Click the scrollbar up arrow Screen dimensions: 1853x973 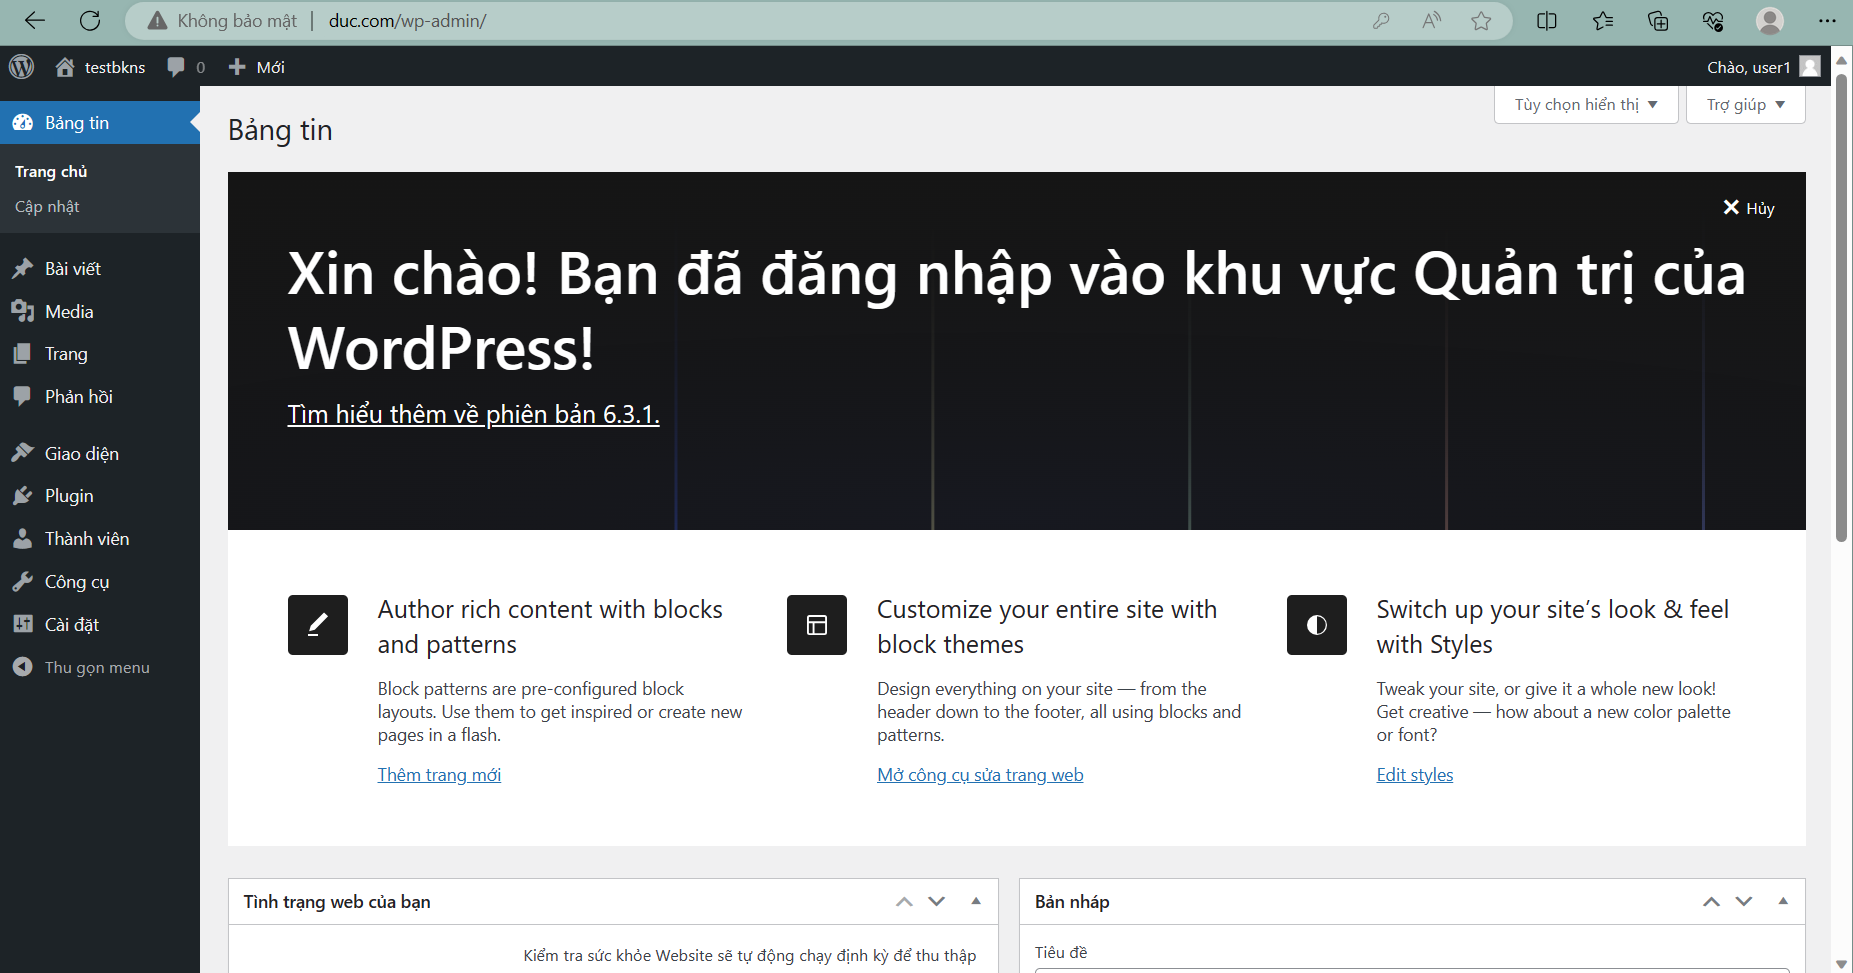tap(1842, 60)
